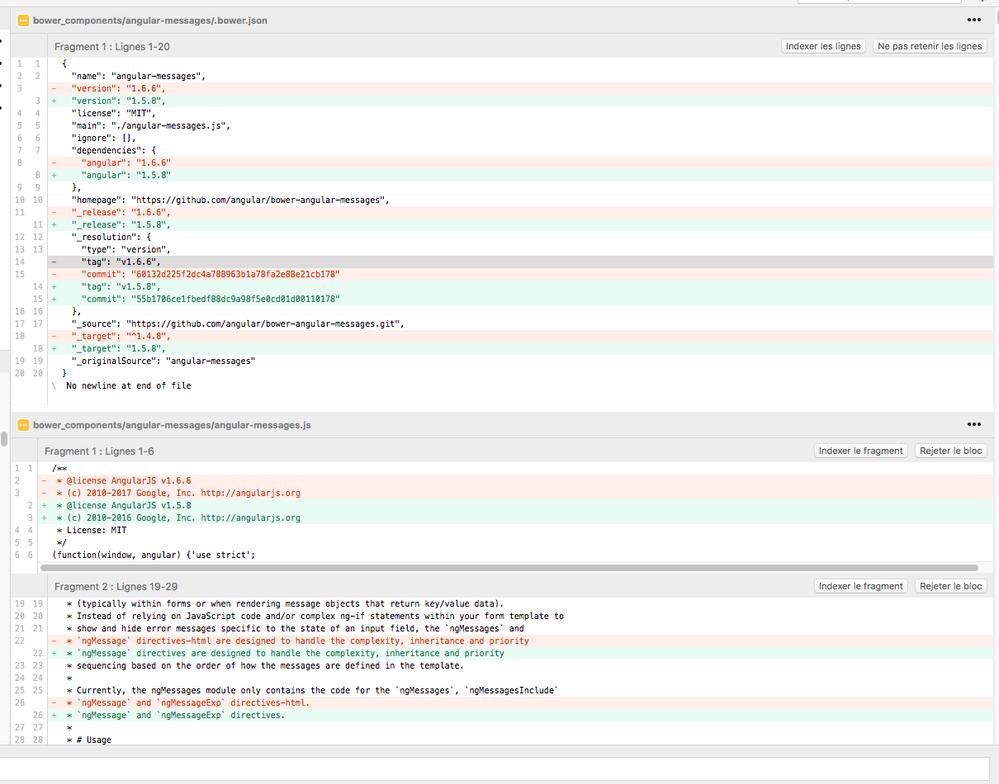
Task: Select added line ending ngMessageExp directives.
Action: click(520, 715)
